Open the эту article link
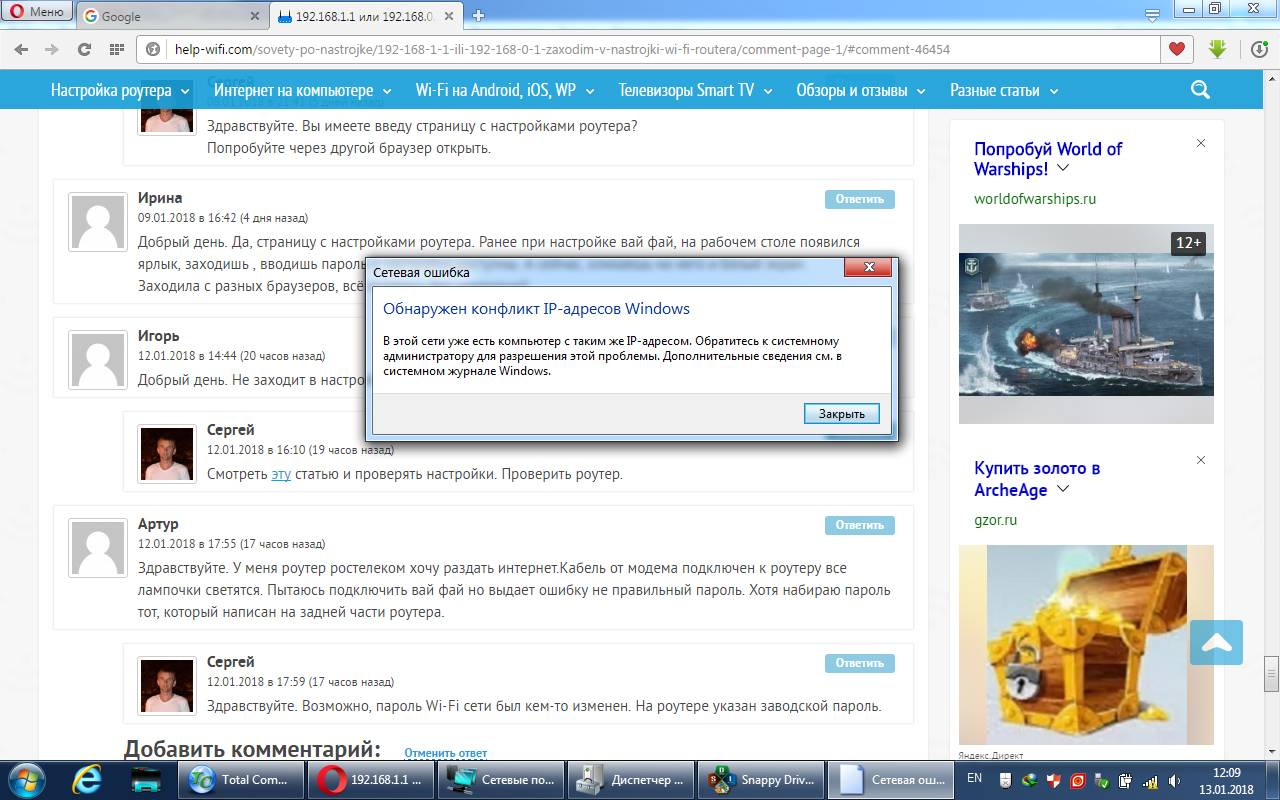1280x800 pixels. coord(281,474)
